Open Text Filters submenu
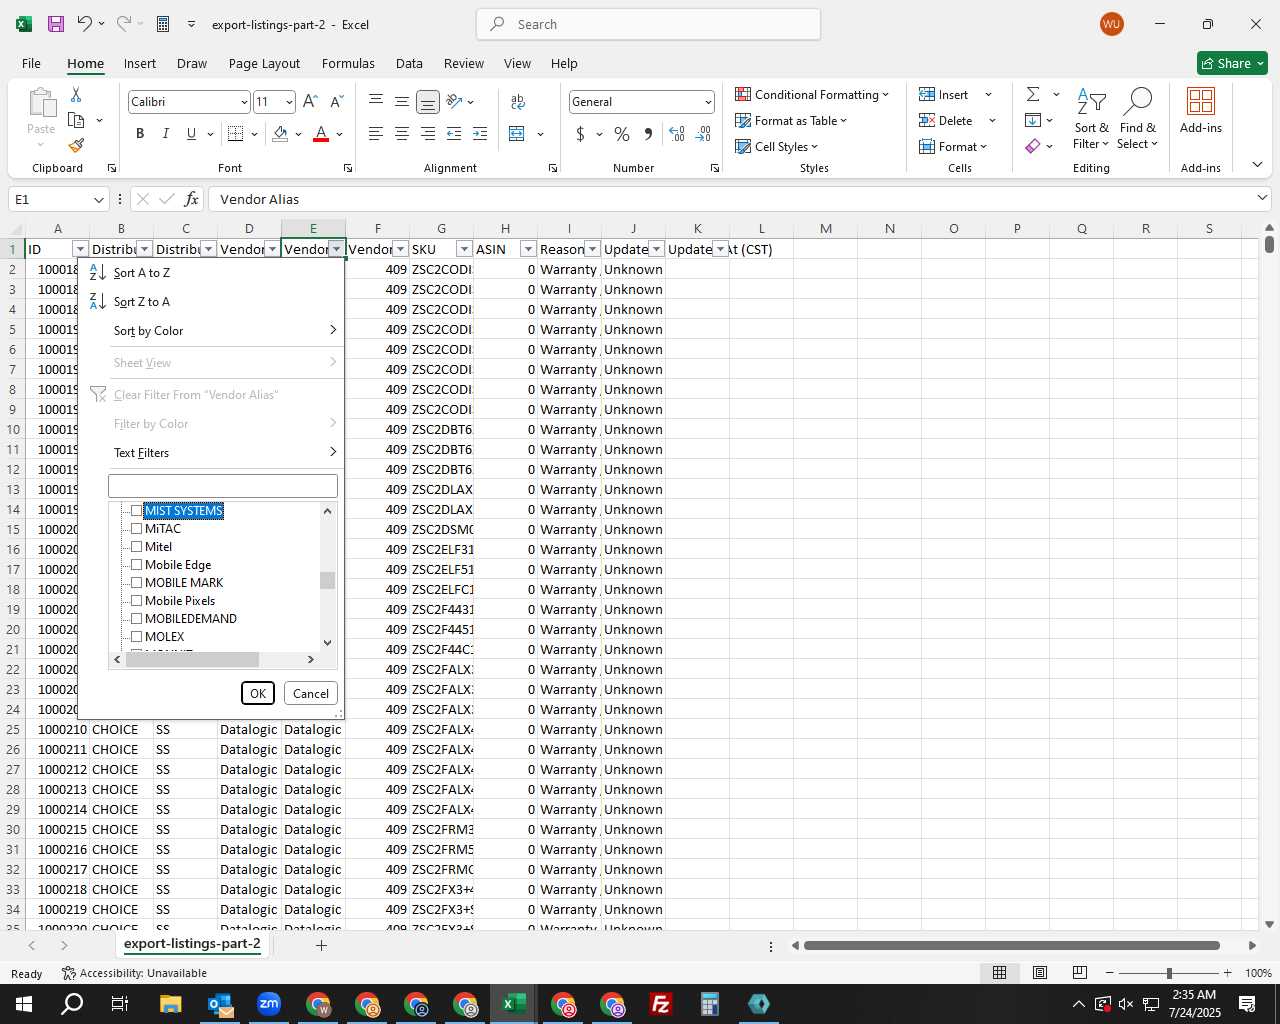1280x1024 pixels. click(x=212, y=453)
